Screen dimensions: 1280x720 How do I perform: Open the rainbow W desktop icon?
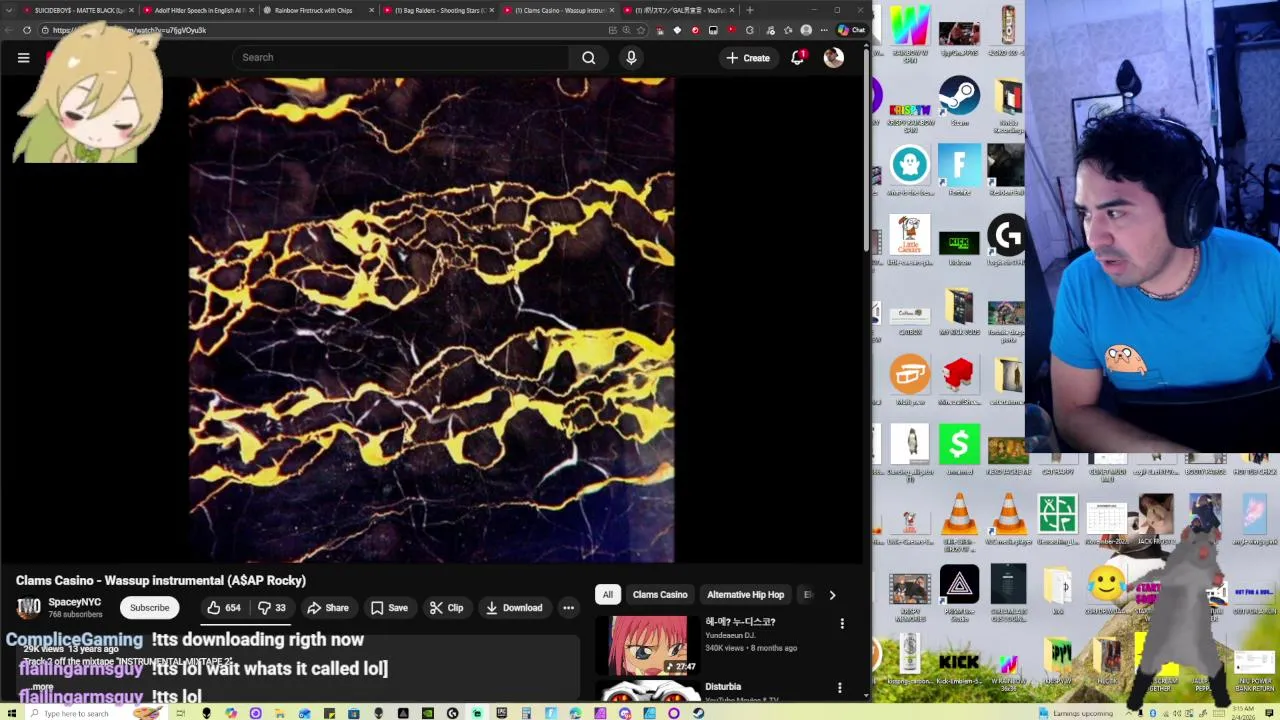coord(909,30)
